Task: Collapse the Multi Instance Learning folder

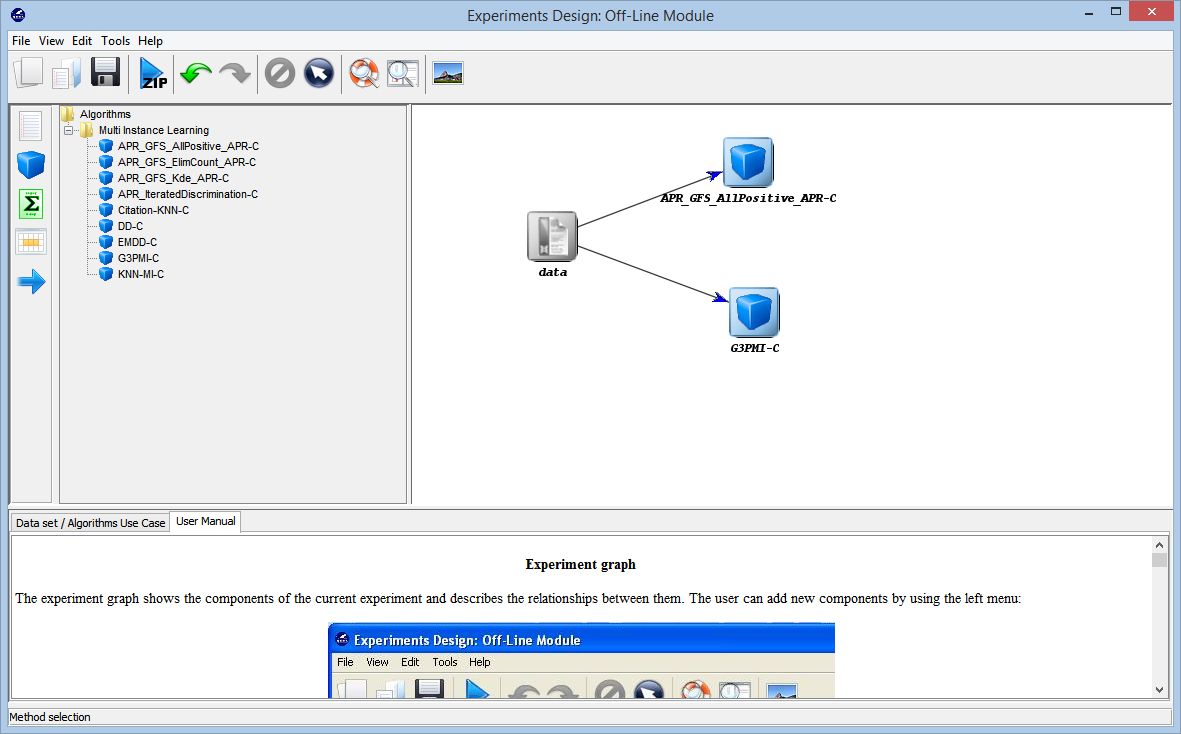Action: (69, 130)
